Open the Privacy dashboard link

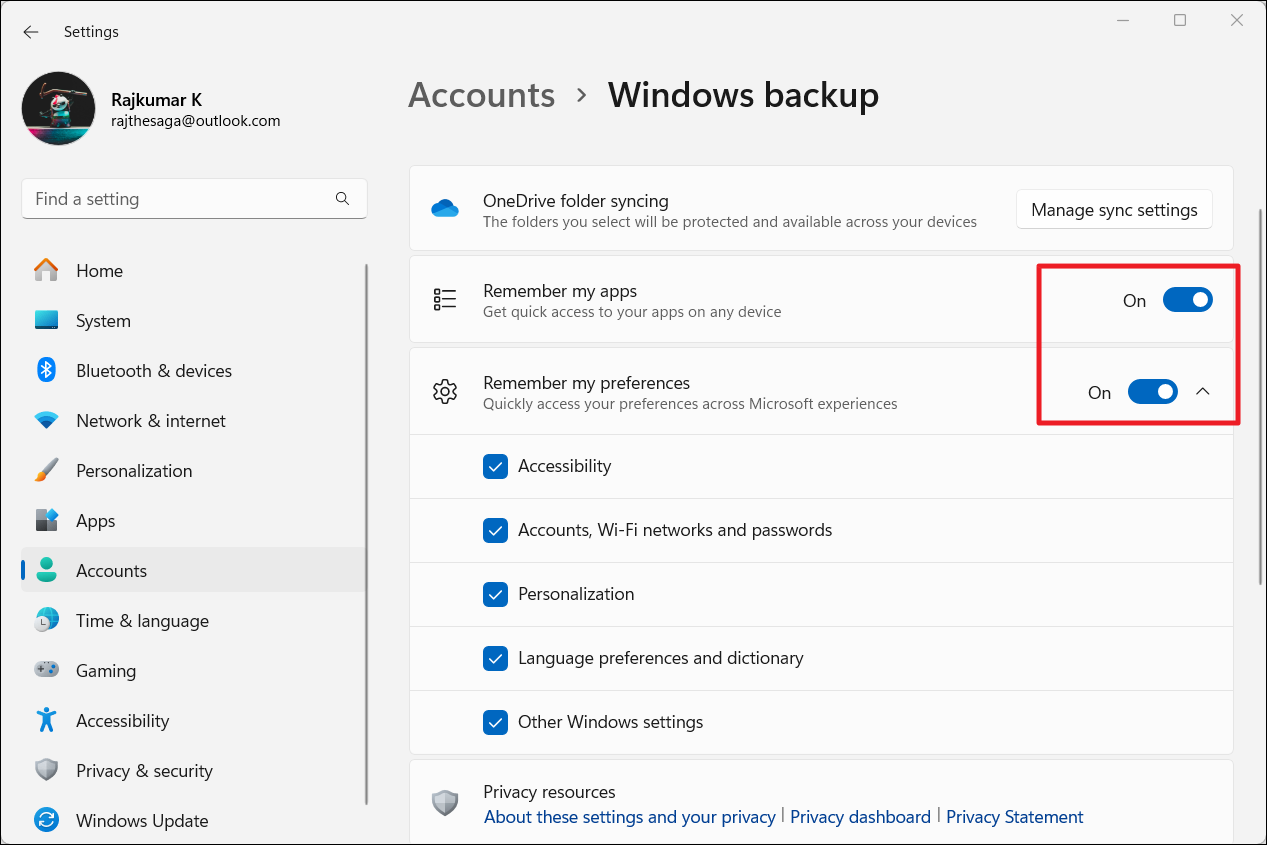tap(860, 817)
